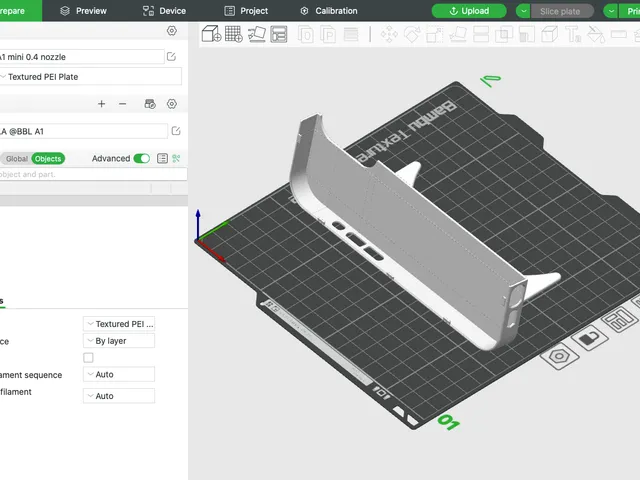Toggle the Advanced switch
Screen dimensions: 640x480
pyautogui.click(x=142, y=158)
